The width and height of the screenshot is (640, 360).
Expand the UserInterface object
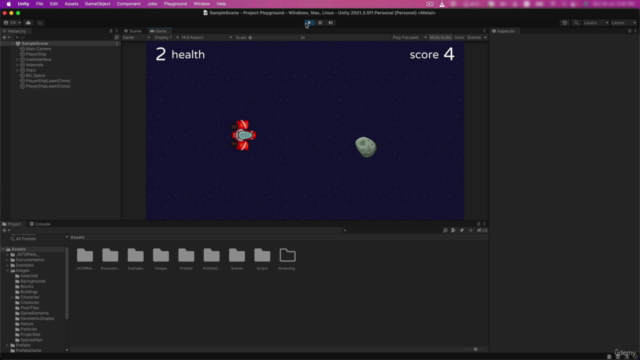pyautogui.click(x=17, y=60)
